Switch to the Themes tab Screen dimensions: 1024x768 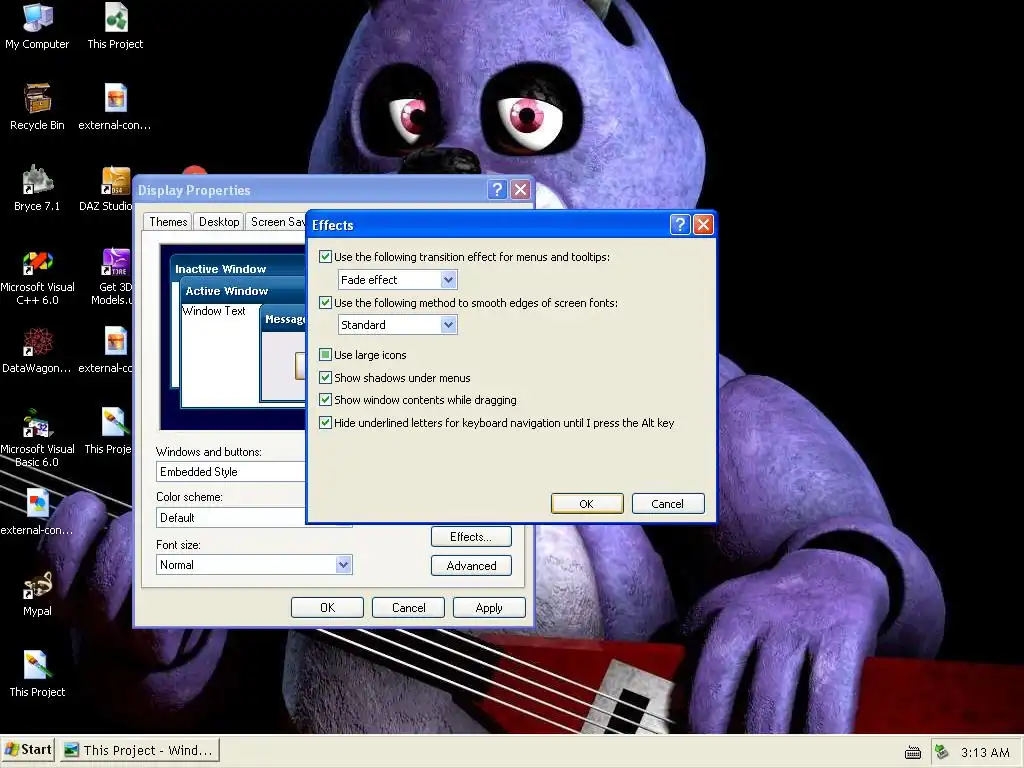pos(168,222)
